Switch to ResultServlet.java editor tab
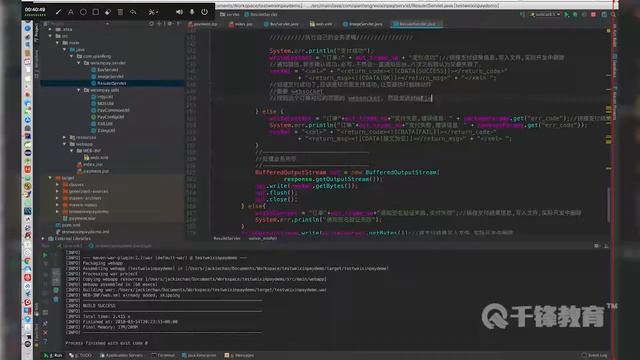This screenshot has height=360, width=640. point(416,24)
